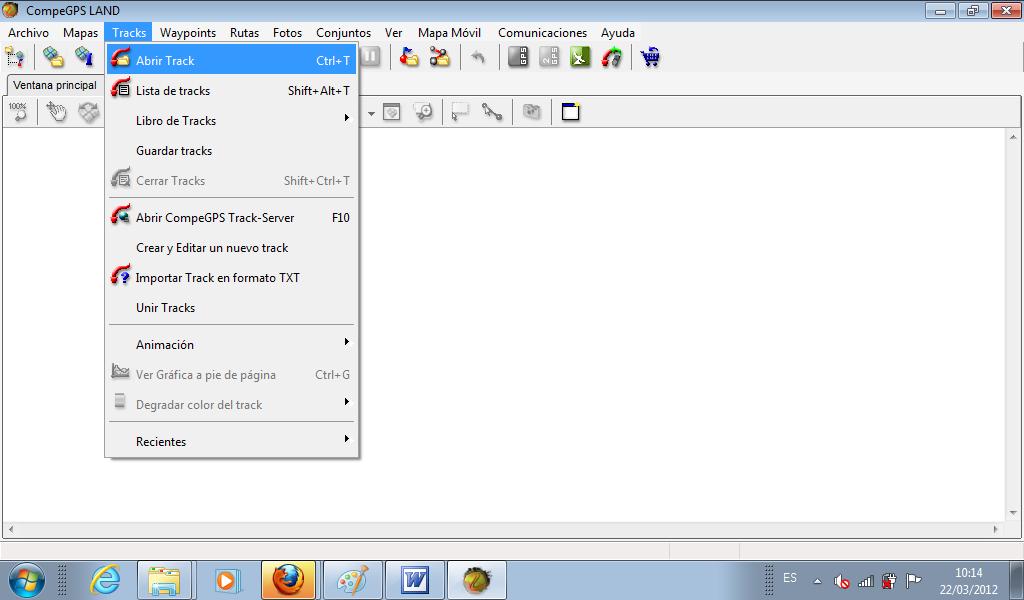Click the greyed pause button in toolbar
Image resolution: width=1024 pixels, height=600 pixels.
370,57
